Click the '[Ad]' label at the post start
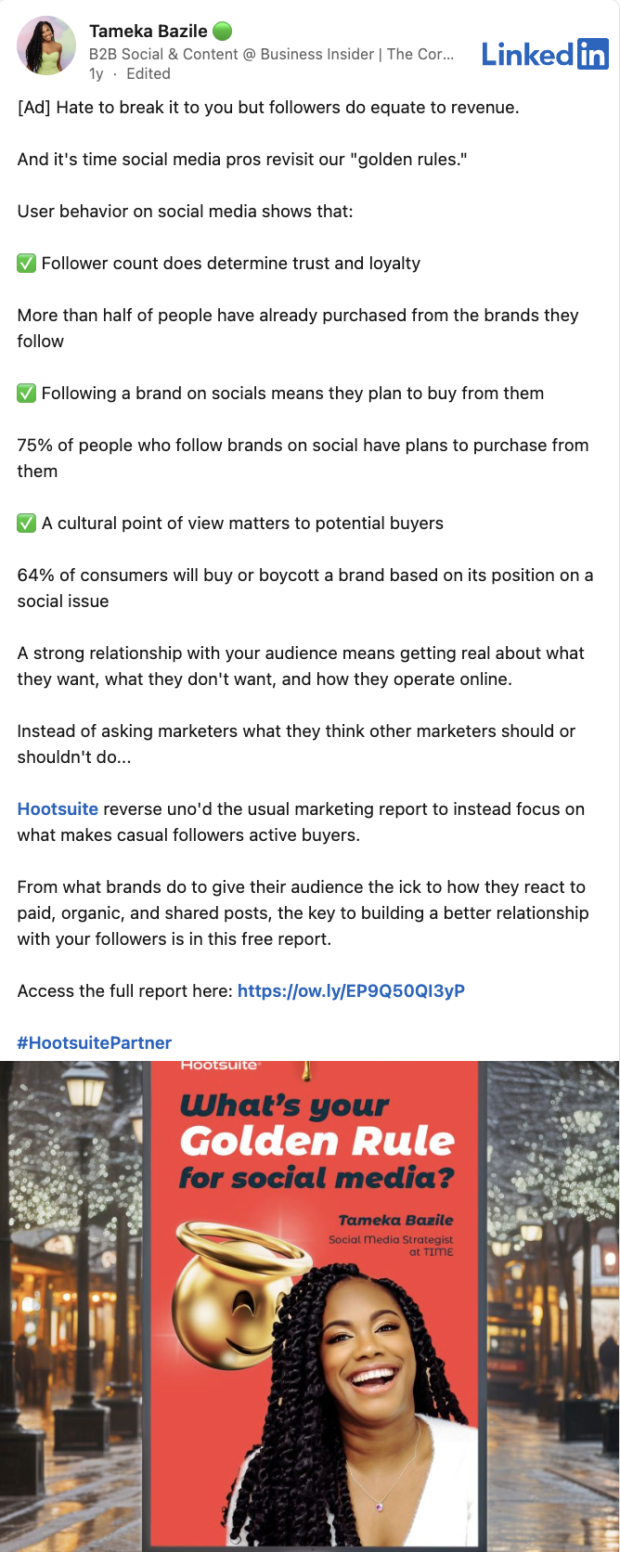The width and height of the screenshot is (620, 1552). pos(31,107)
